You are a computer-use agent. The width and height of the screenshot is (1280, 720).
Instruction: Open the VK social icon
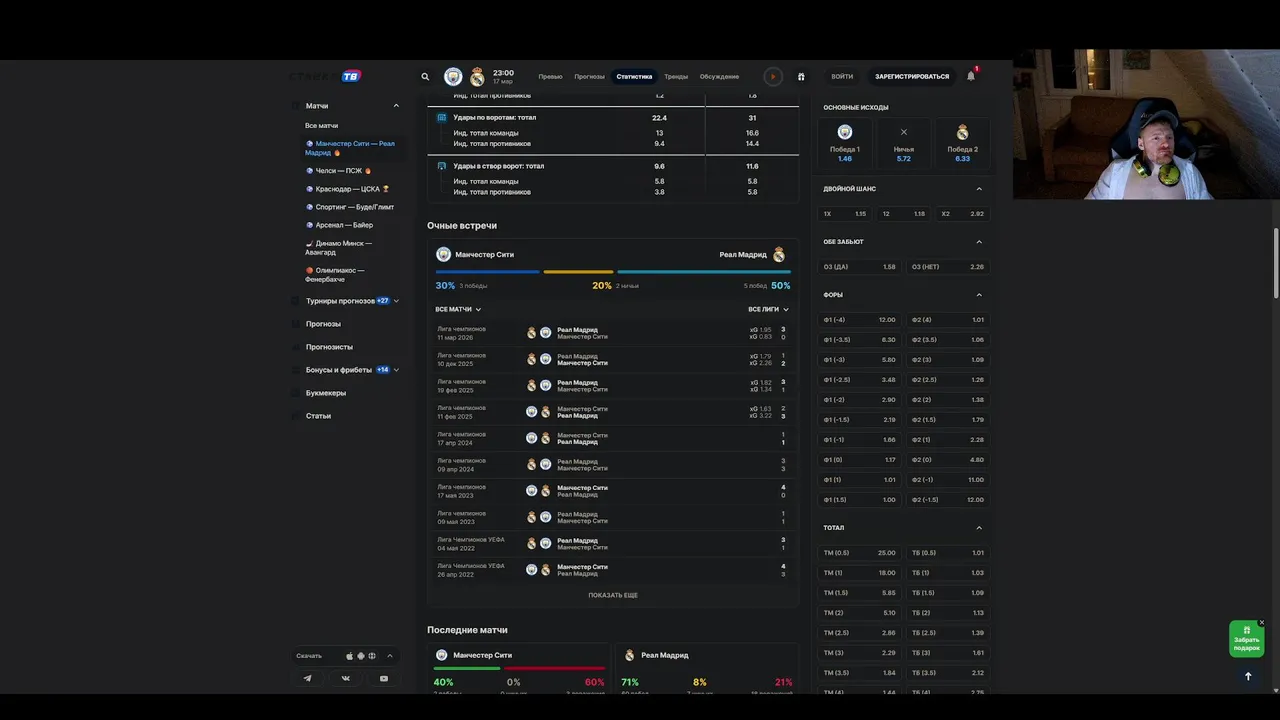346,678
